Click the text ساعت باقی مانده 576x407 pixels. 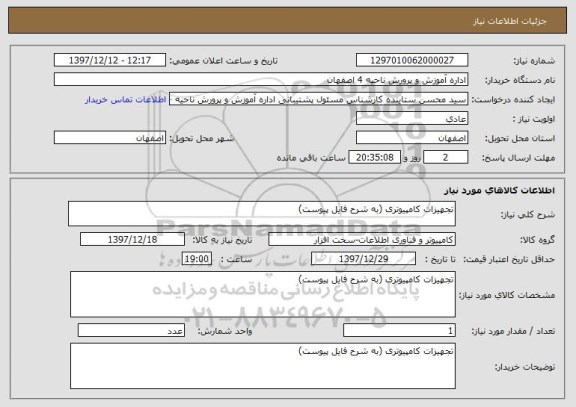tap(311, 158)
